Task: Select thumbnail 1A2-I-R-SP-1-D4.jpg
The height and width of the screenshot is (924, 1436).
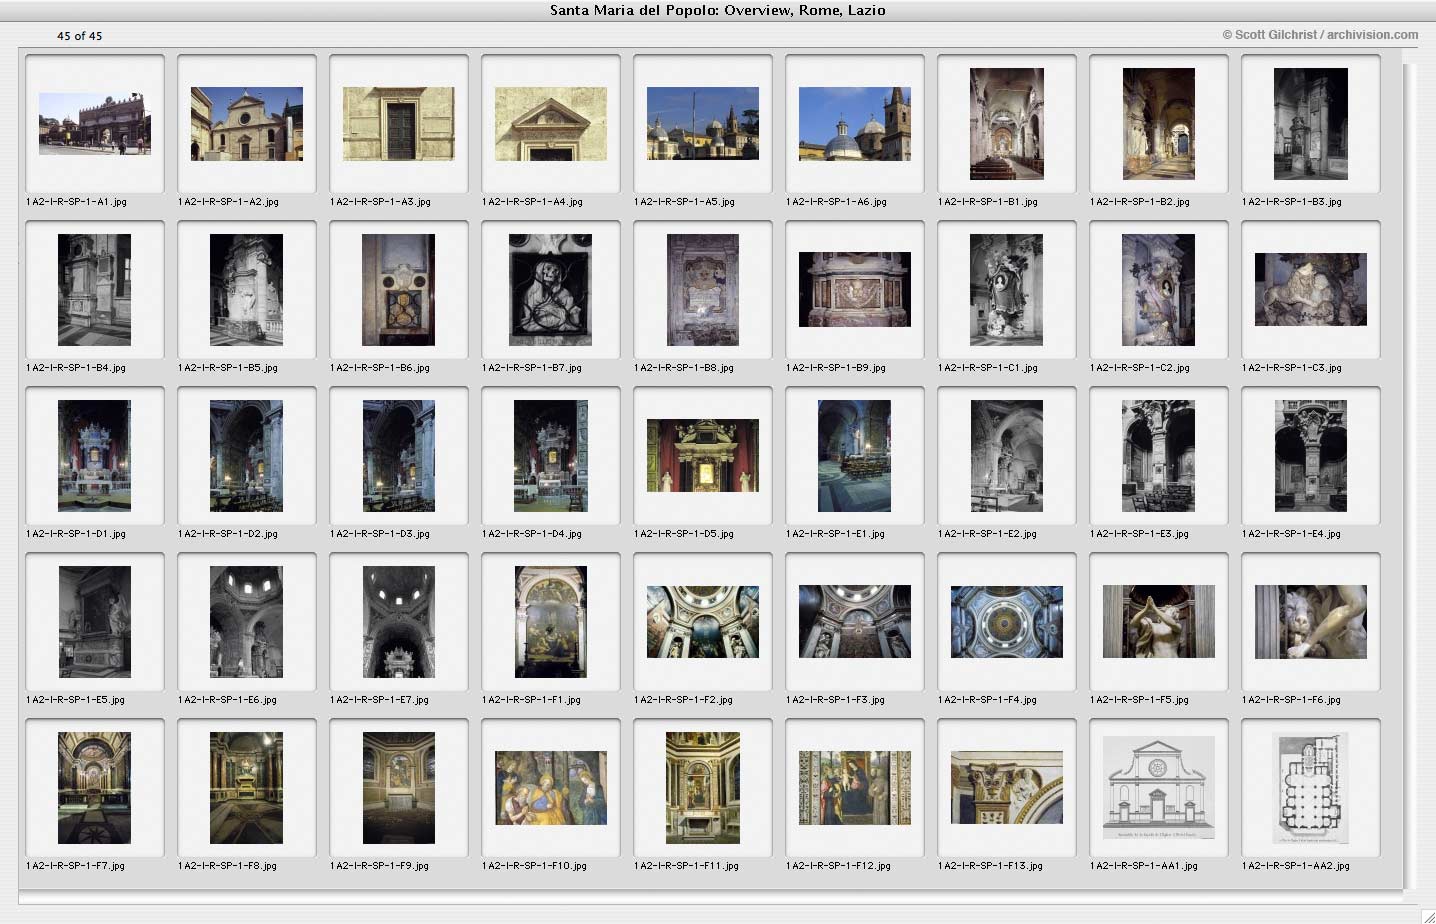Action: click(551, 456)
